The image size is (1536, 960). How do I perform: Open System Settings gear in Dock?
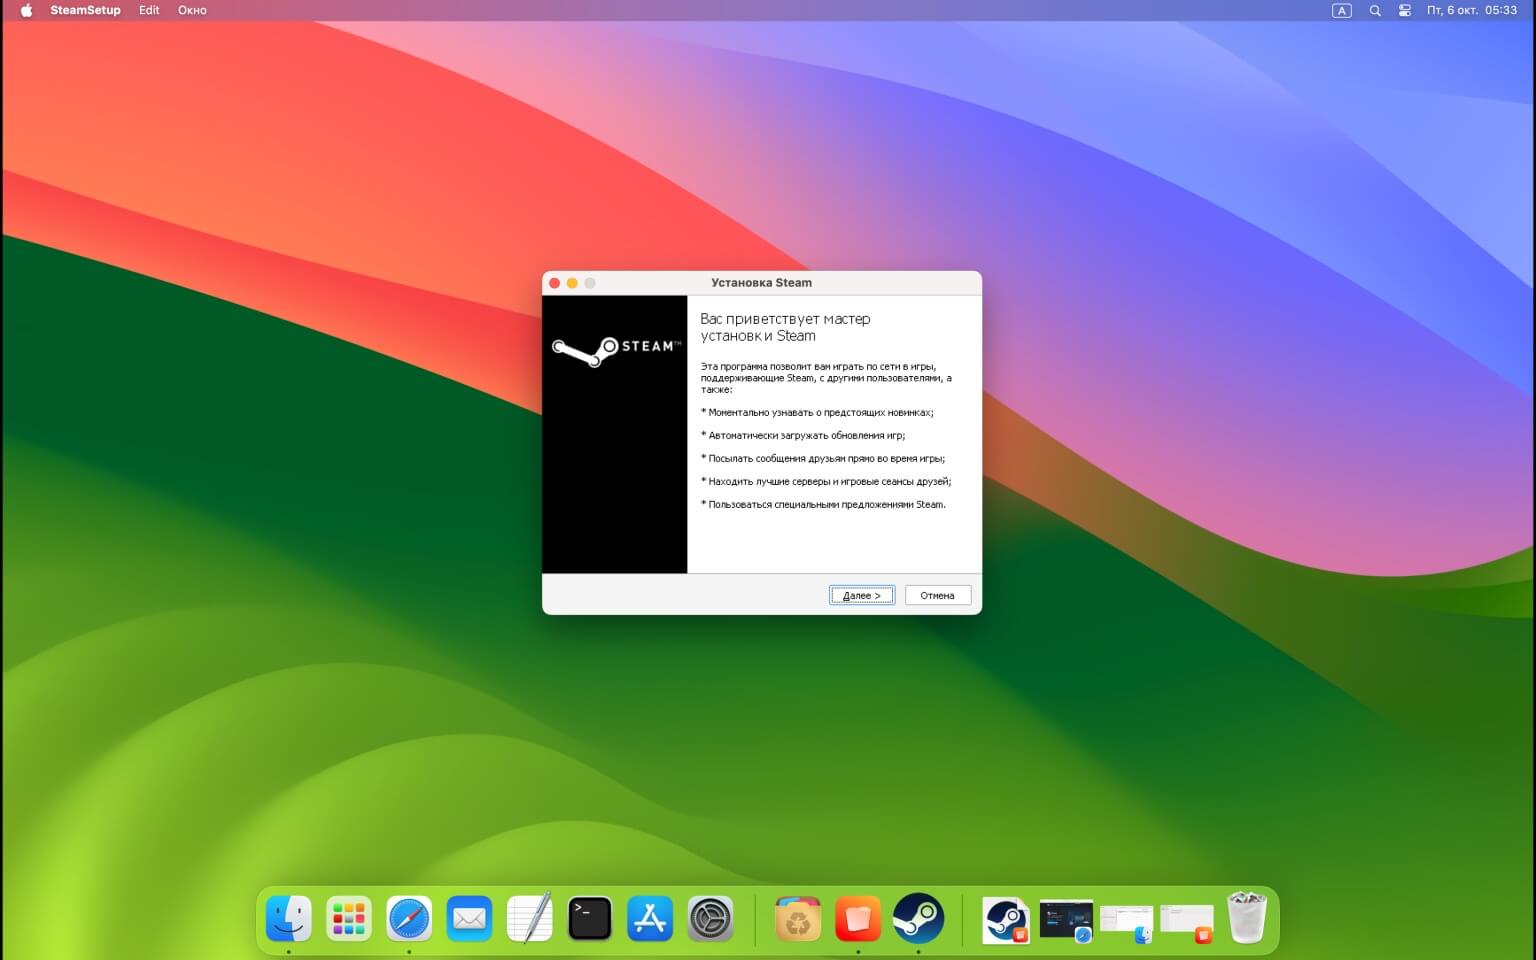click(710, 918)
